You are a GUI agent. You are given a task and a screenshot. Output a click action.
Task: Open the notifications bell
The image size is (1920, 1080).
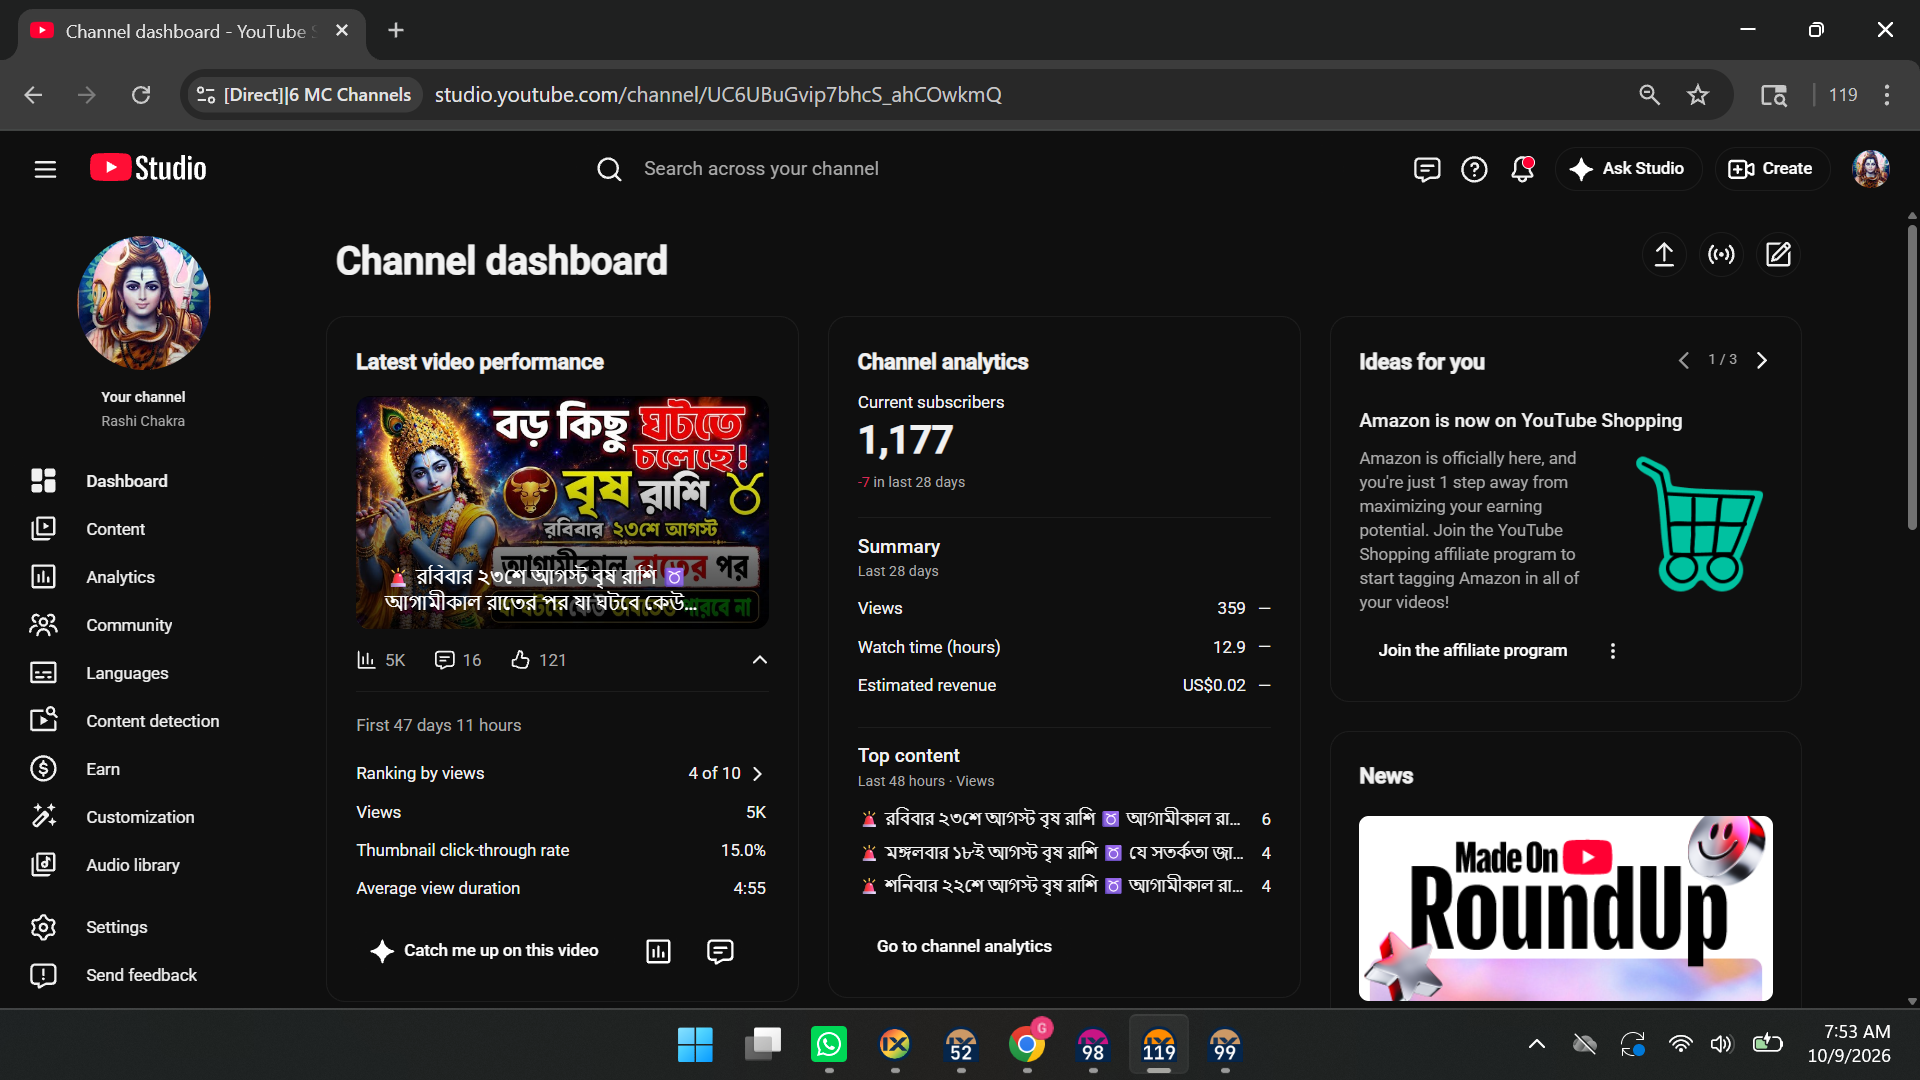click(x=1522, y=169)
